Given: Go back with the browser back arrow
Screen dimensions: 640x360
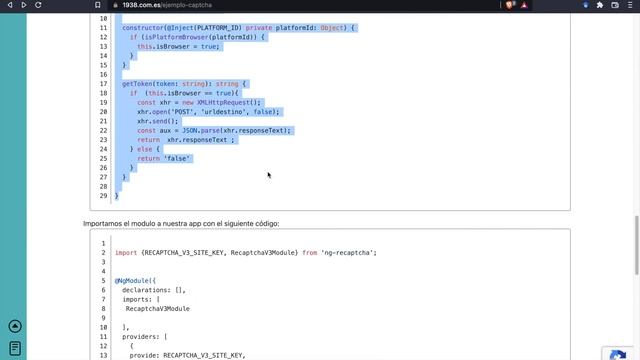Looking at the screenshot, I should (x=10, y=5).
